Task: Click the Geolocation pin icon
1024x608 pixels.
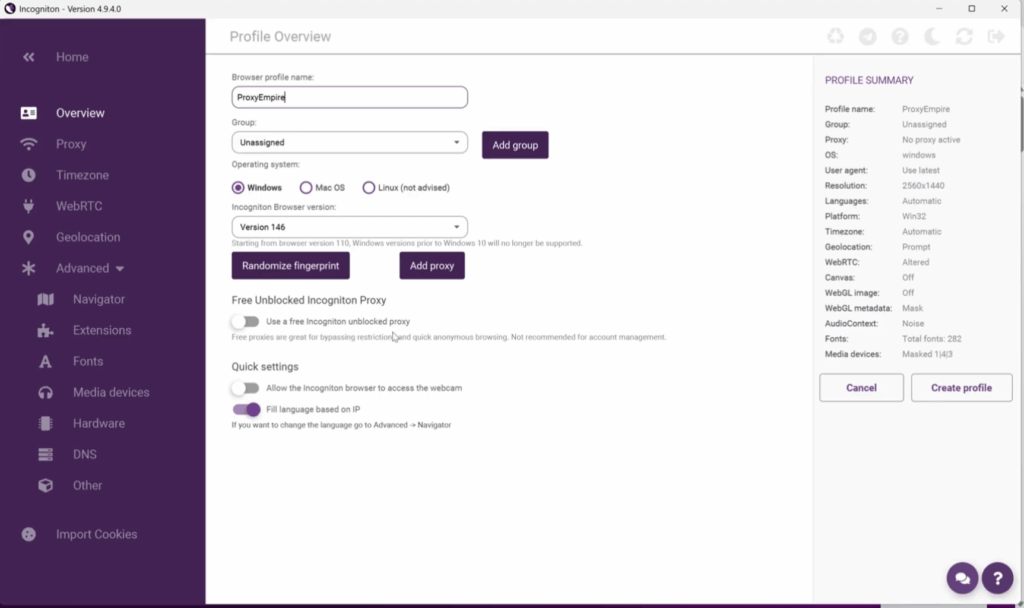Action: point(28,237)
